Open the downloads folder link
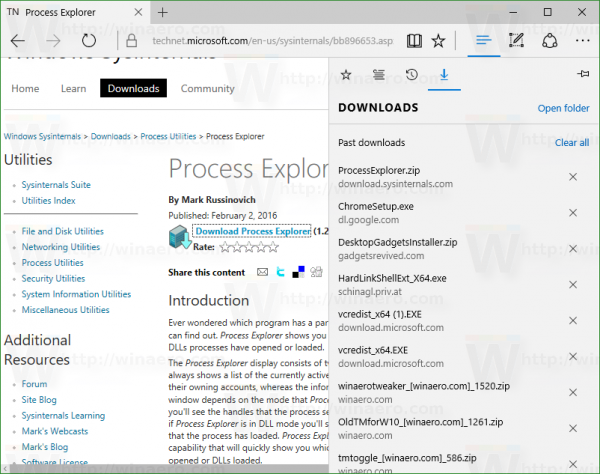This screenshot has height=474, width=600. (x=563, y=109)
